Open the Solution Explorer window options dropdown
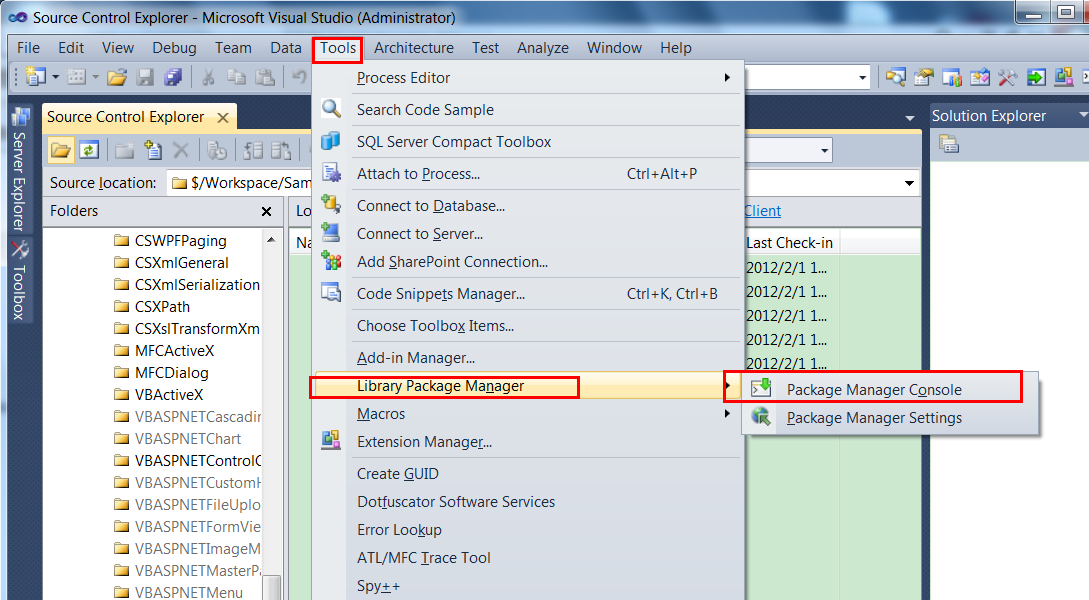 [1083, 115]
